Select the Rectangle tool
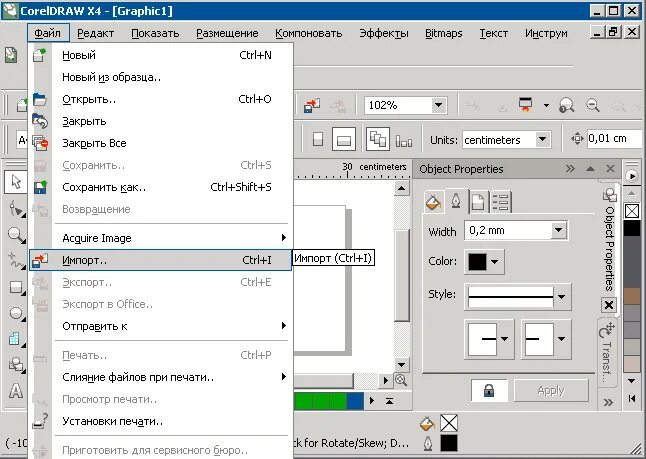 (x=16, y=287)
